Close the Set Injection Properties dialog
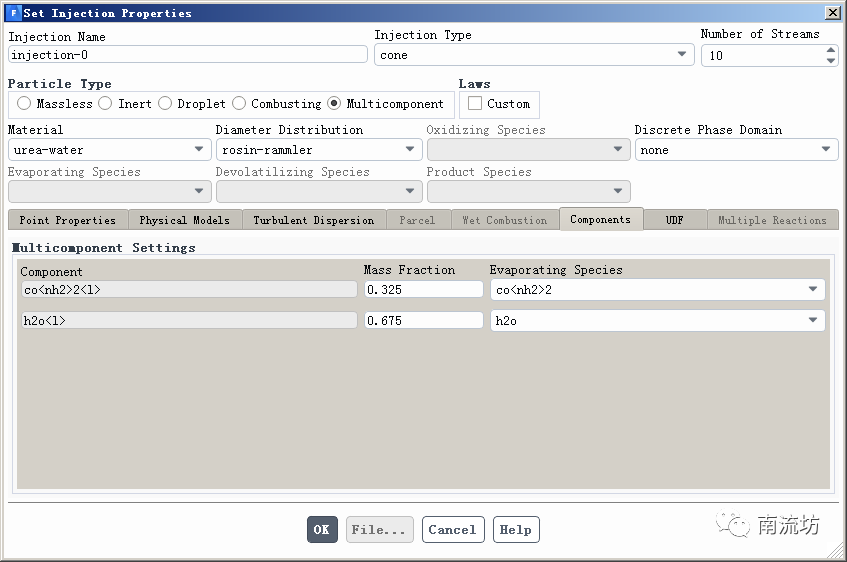 coord(832,13)
